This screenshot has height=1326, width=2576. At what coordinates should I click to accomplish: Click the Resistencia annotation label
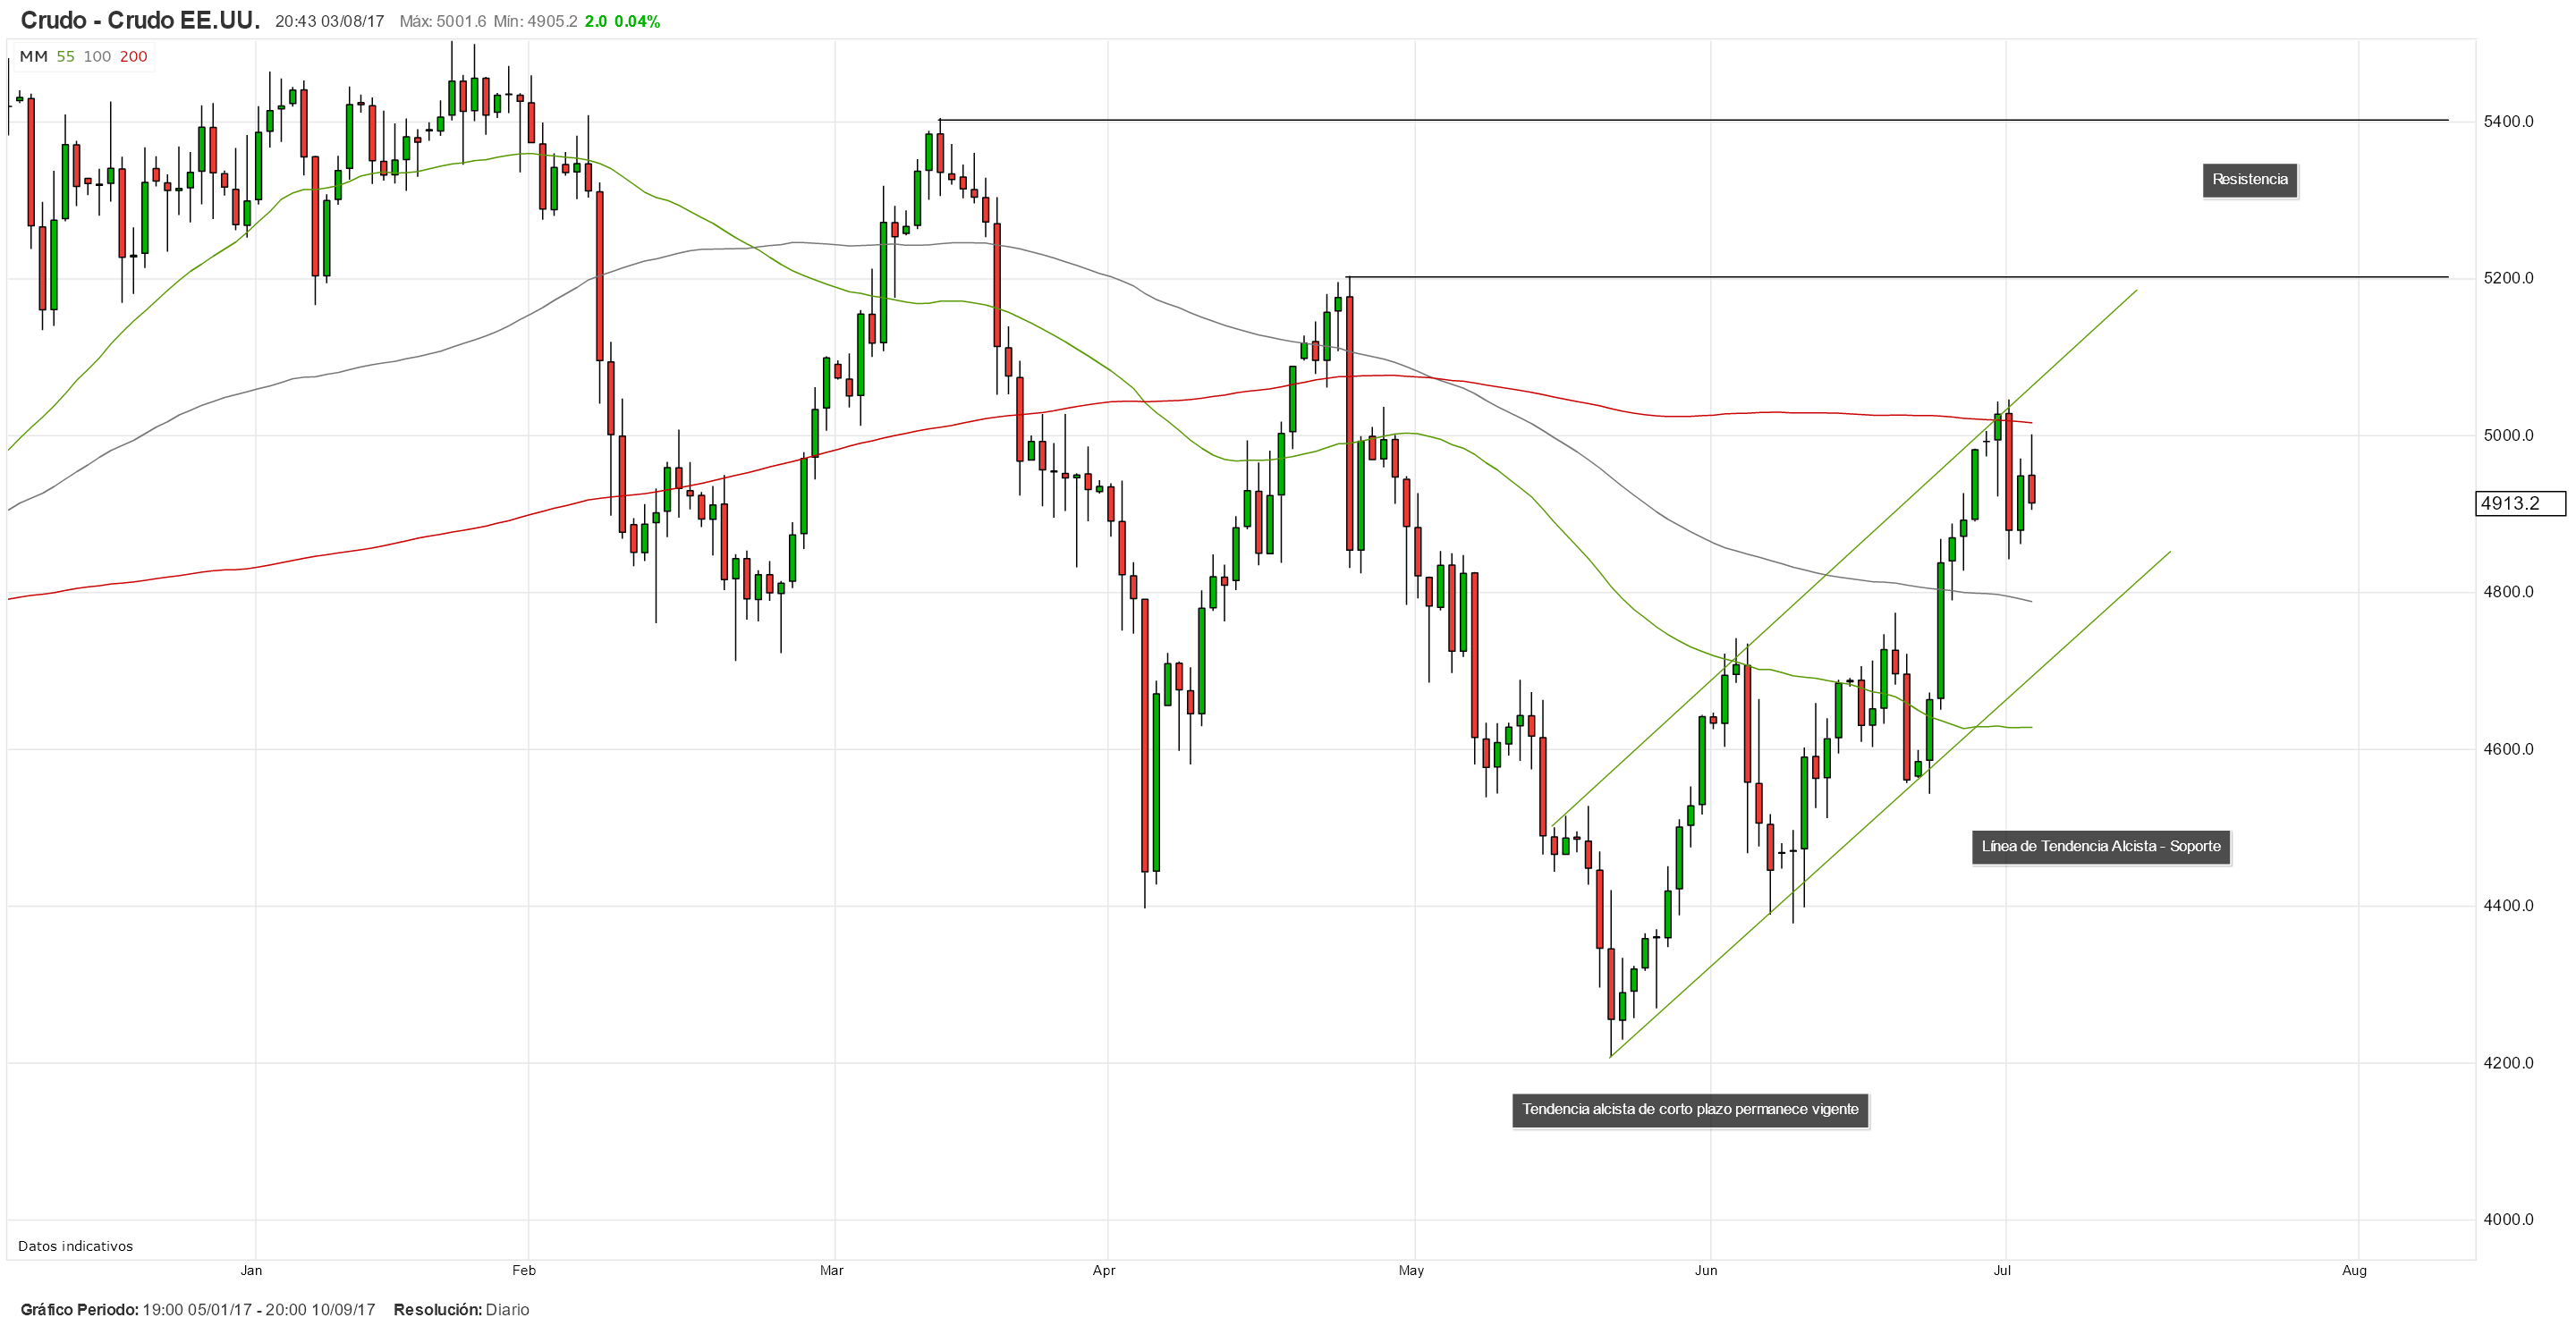click(2249, 180)
